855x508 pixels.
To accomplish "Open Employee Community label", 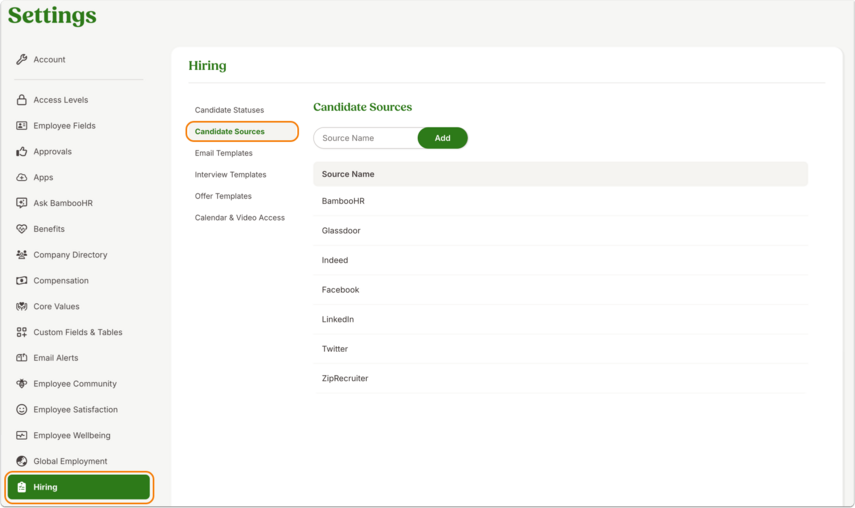I will point(75,384).
